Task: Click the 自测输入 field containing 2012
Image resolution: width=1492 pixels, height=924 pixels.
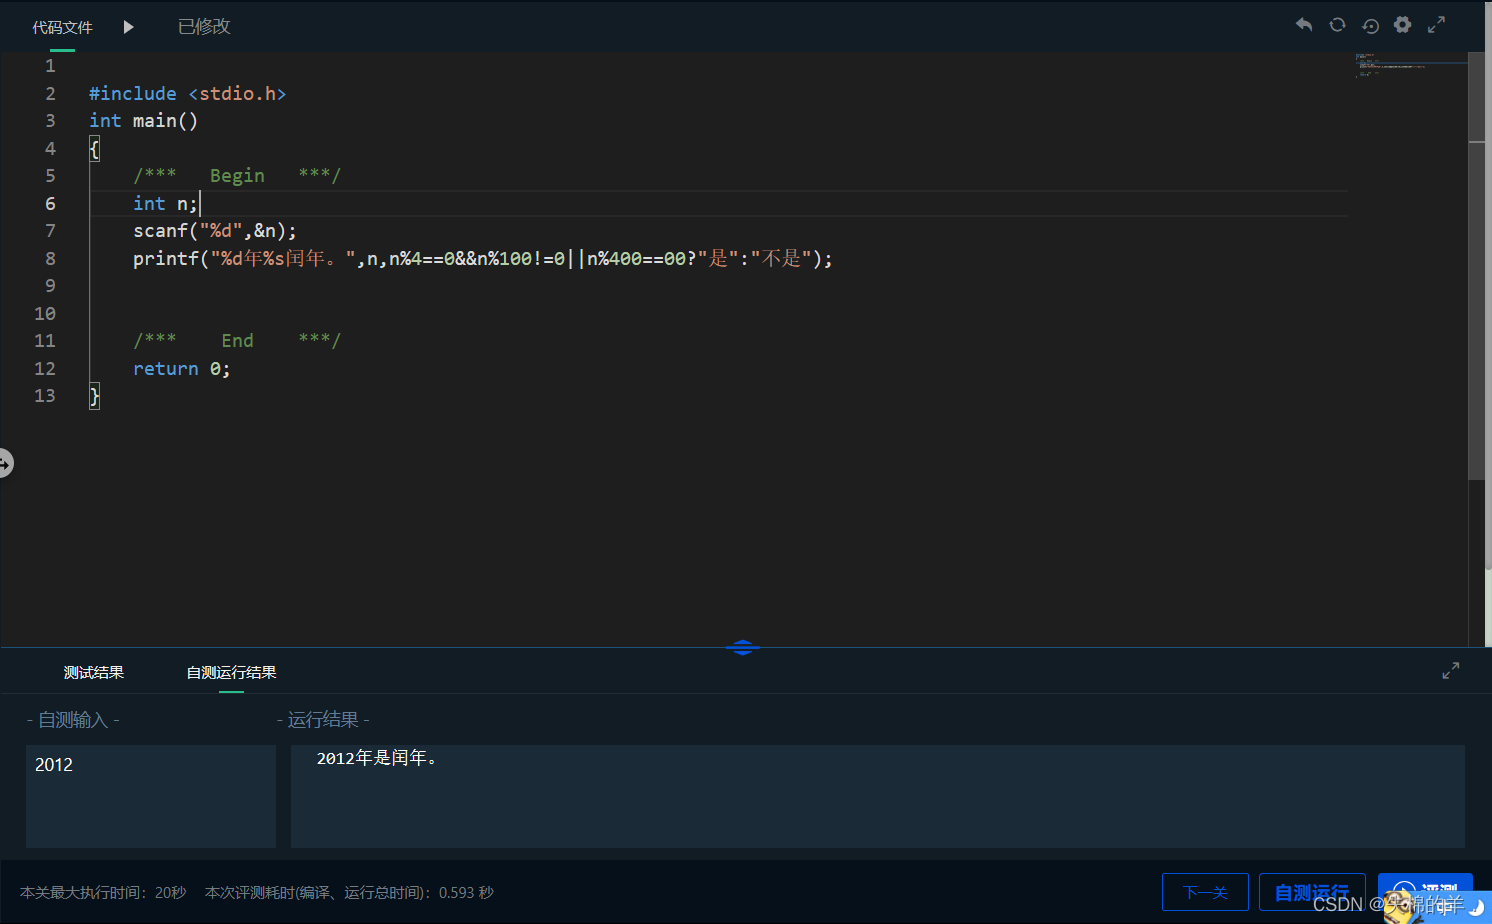Action: tap(151, 796)
